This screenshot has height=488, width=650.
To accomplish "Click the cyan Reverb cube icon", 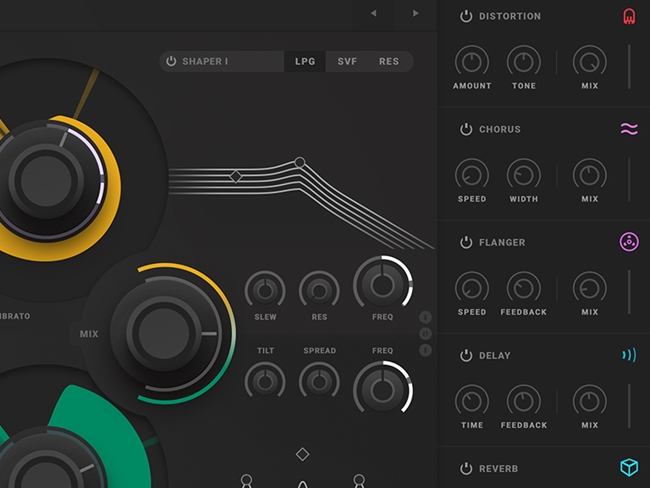I will (629, 468).
